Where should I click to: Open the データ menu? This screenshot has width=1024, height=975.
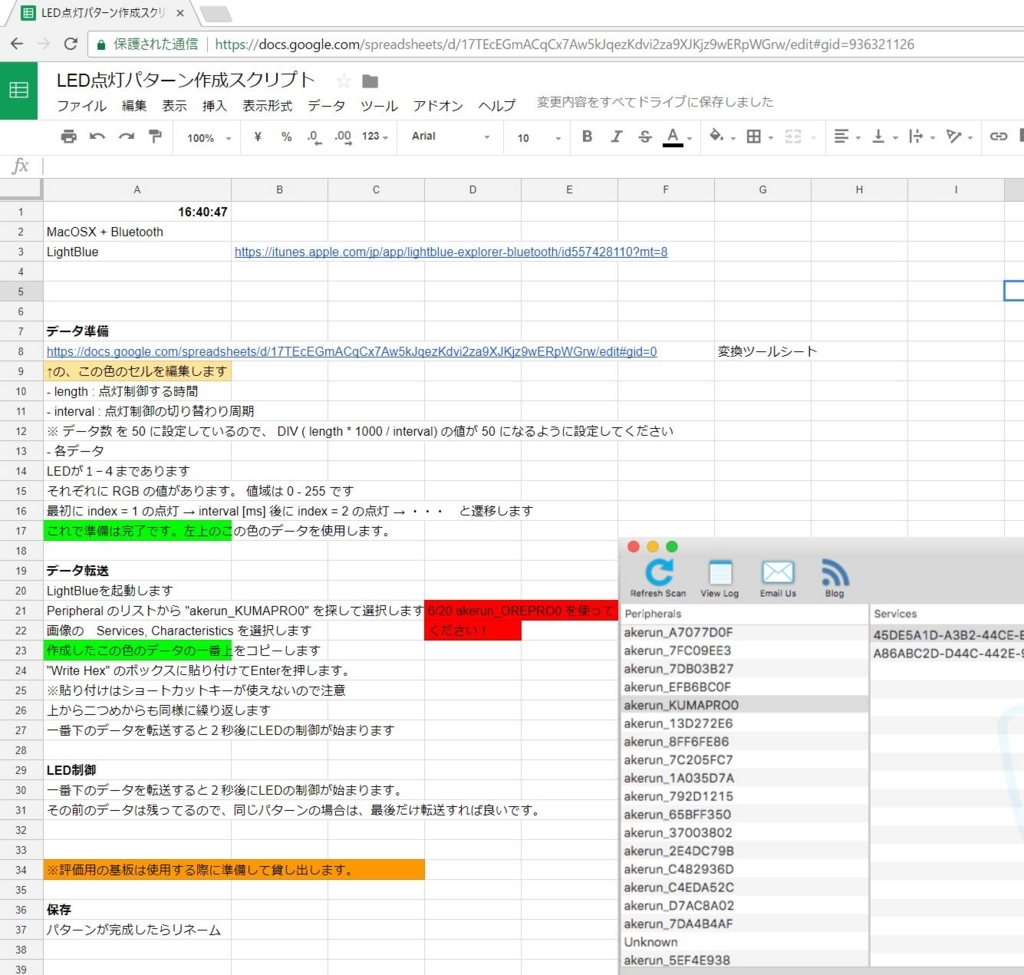pyautogui.click(x=327, y=106)
